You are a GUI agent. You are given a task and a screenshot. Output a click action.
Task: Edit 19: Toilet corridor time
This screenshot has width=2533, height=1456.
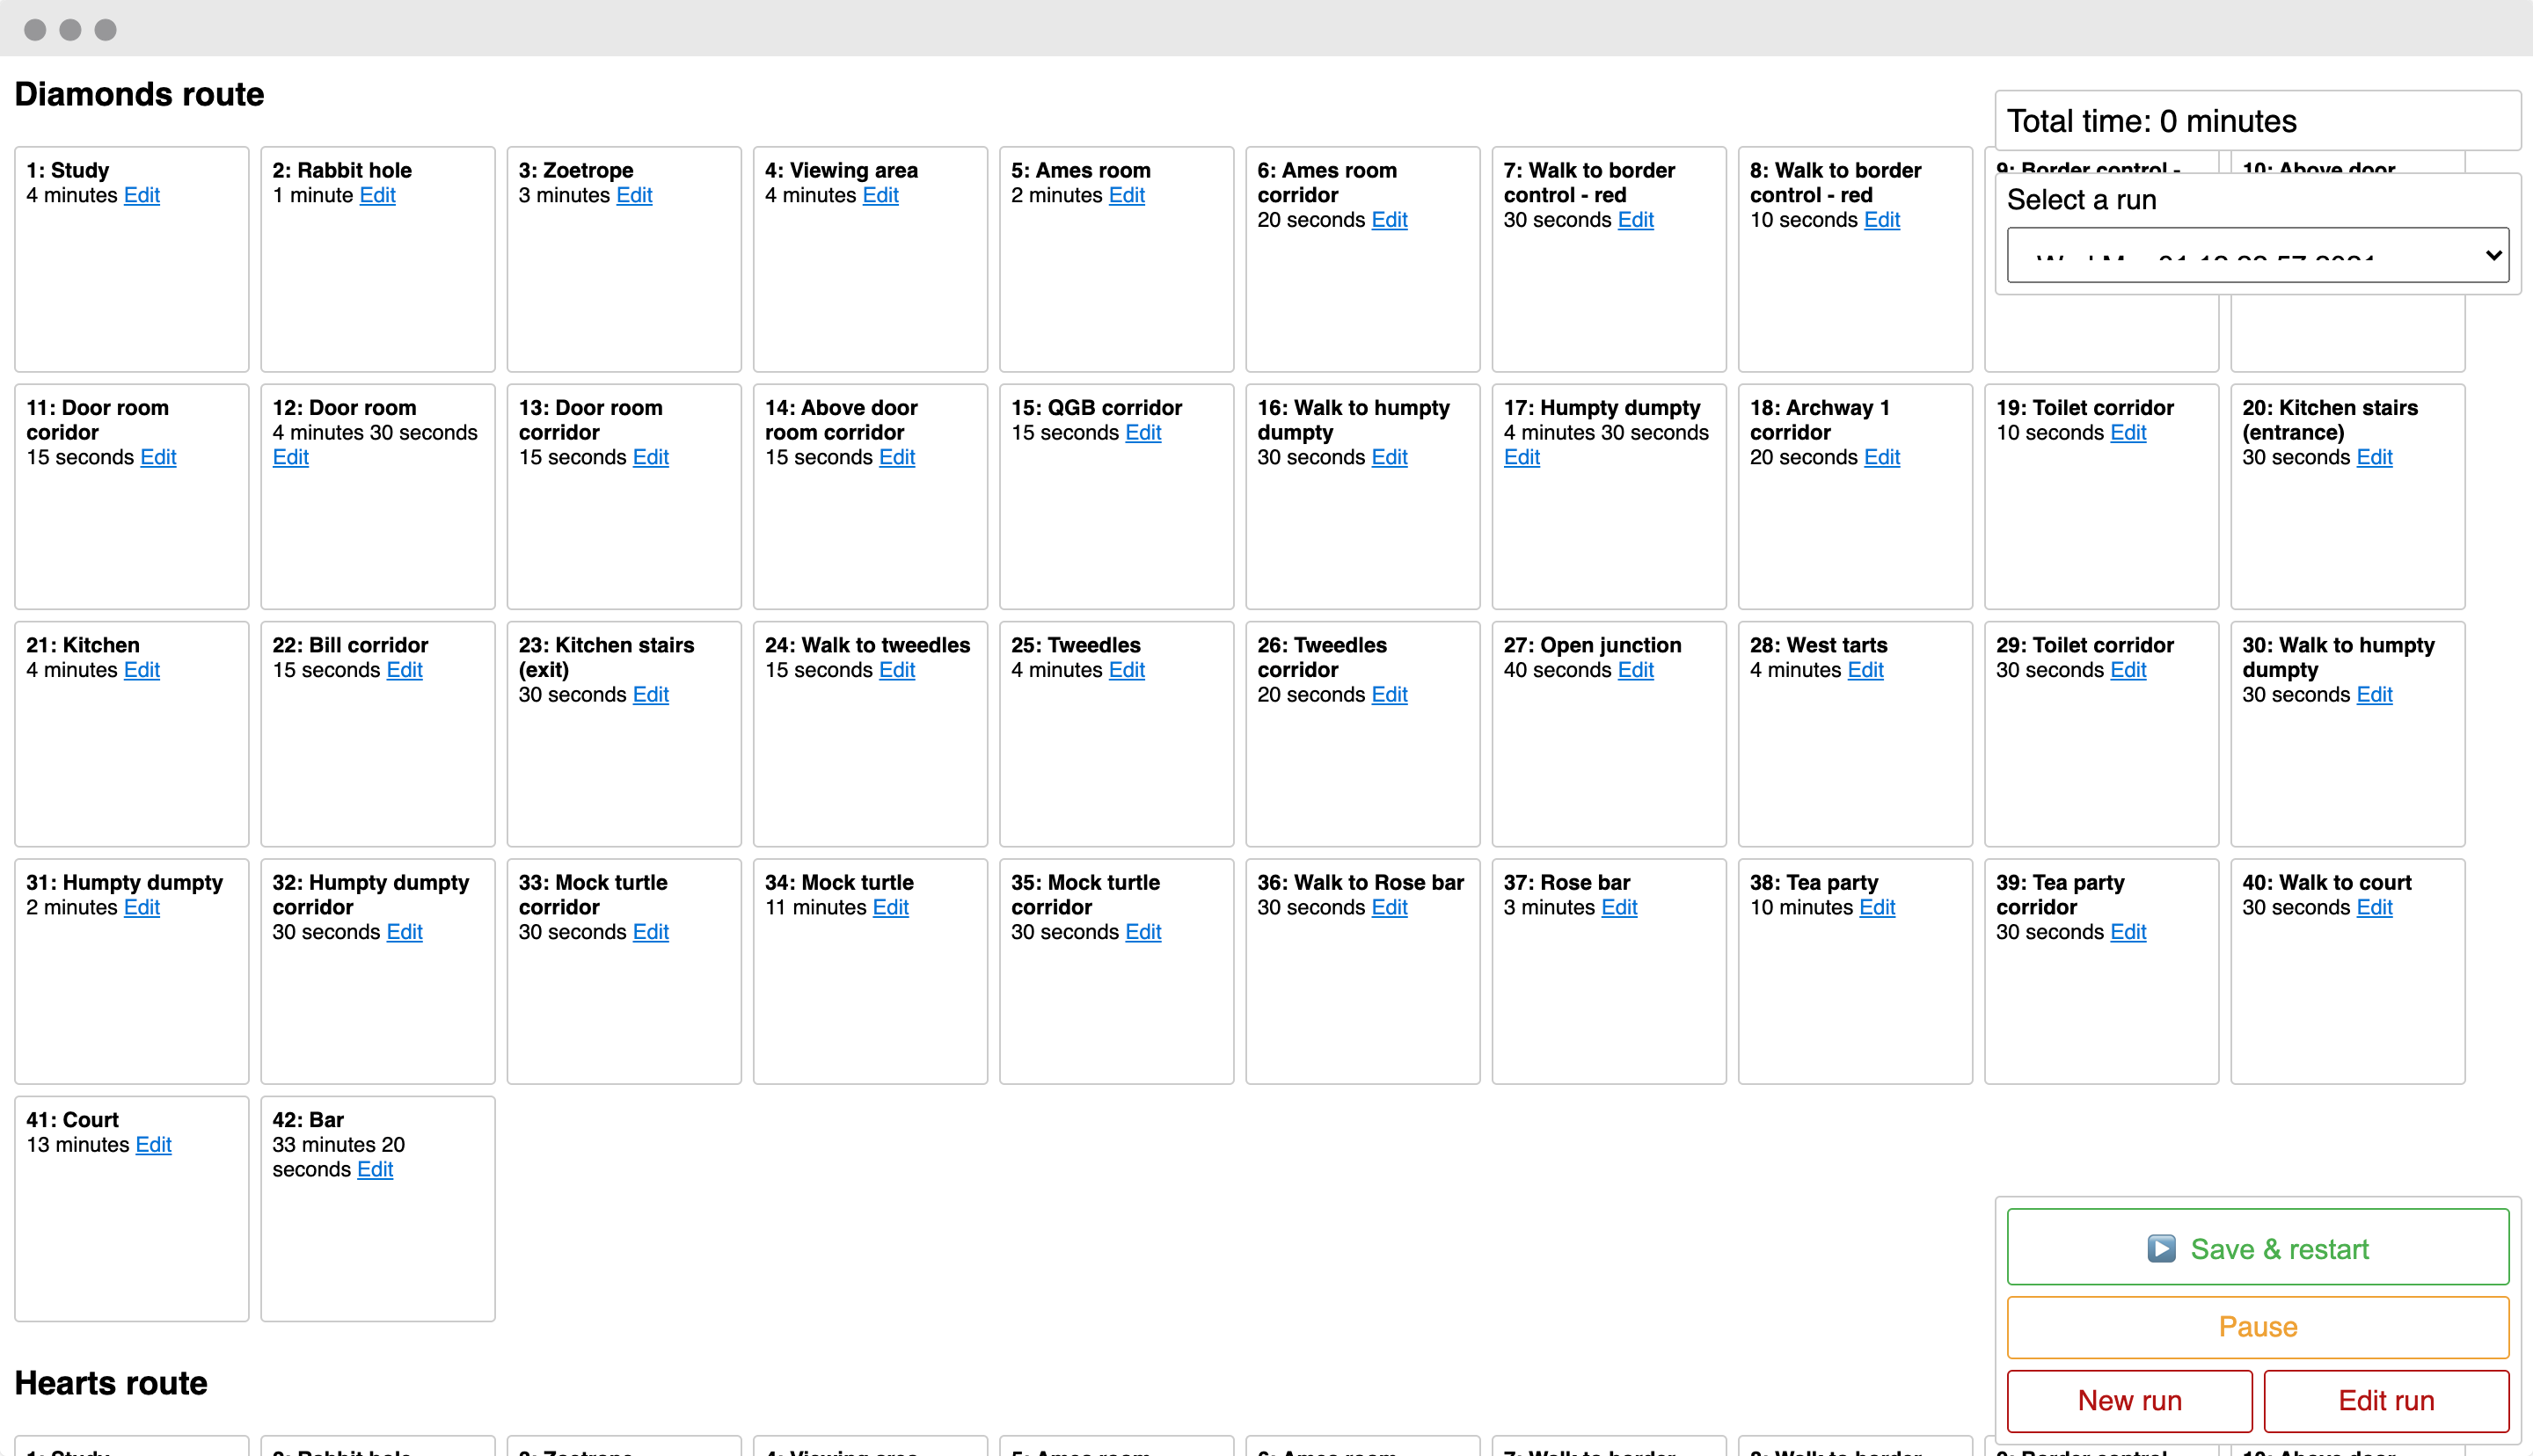coord(2128,432)
